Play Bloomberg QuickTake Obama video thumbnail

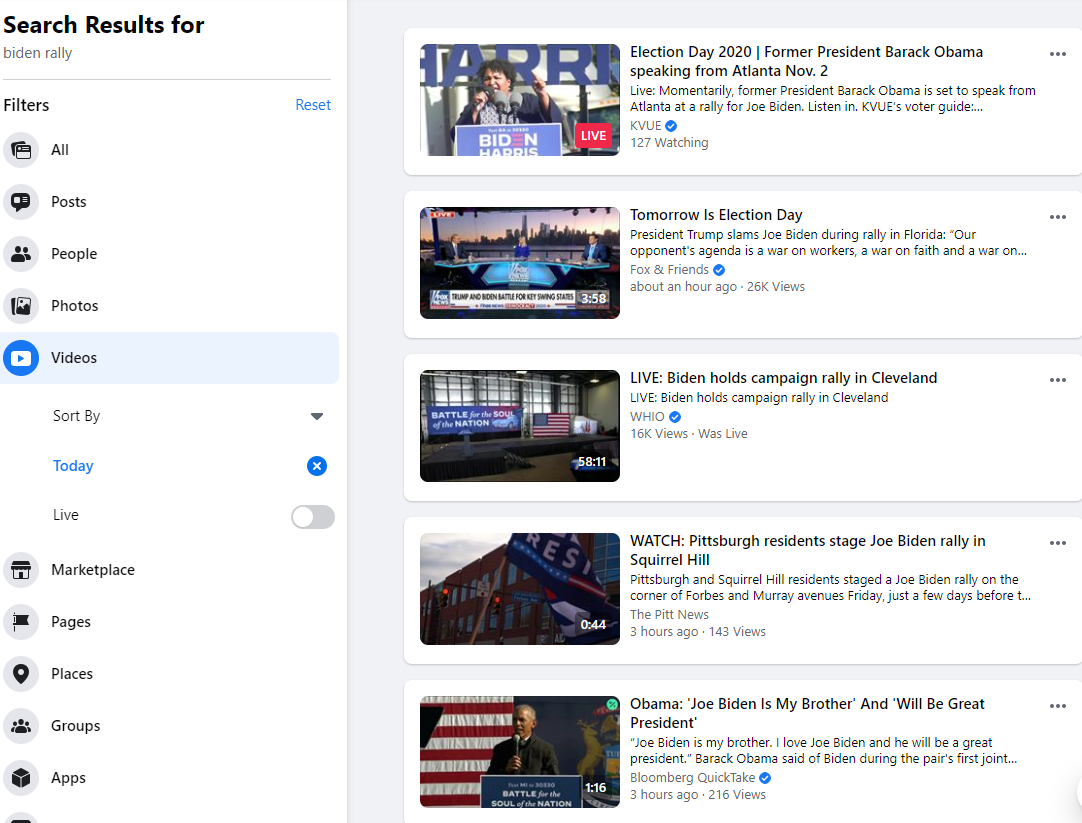pos(519,752)
